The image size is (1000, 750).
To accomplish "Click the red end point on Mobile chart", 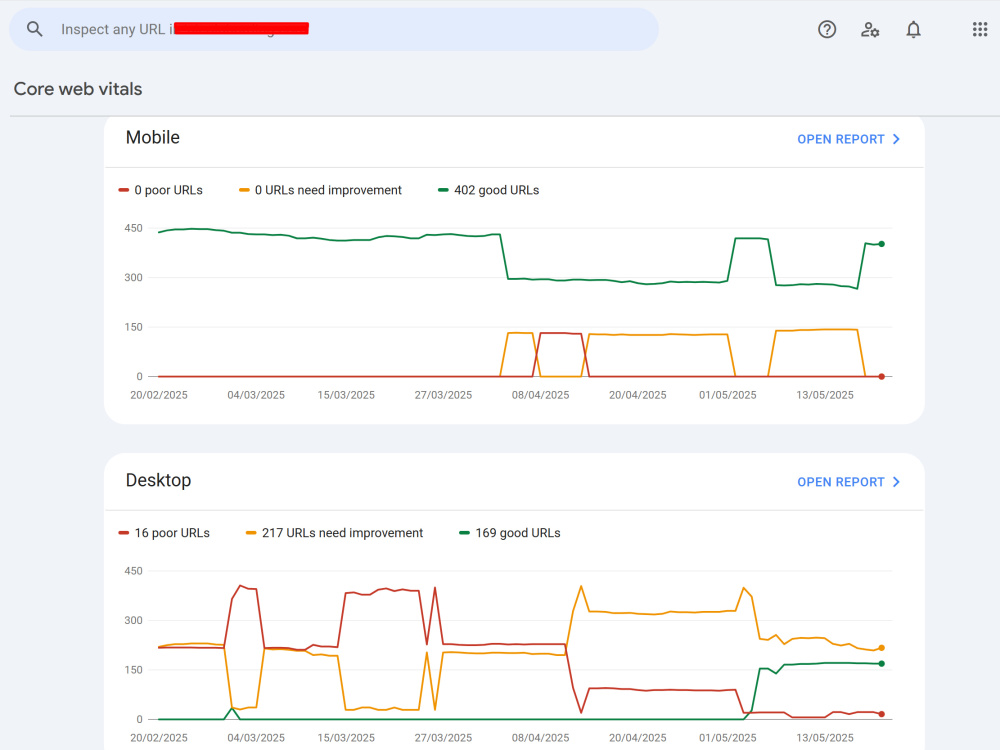I will click(881, 376).
